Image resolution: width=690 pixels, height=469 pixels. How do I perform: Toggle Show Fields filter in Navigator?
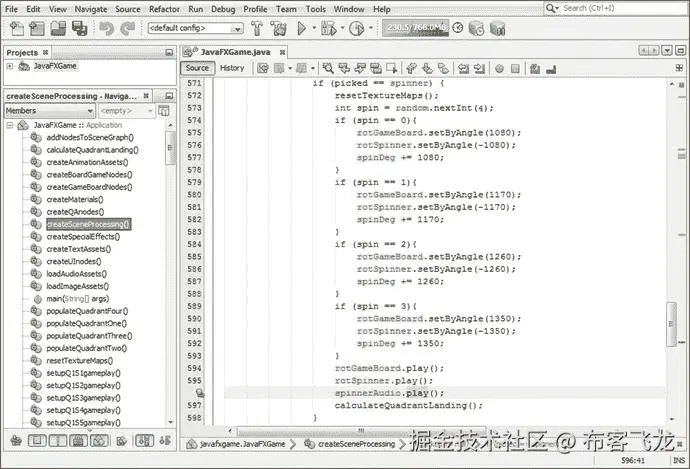pos(37,440)
